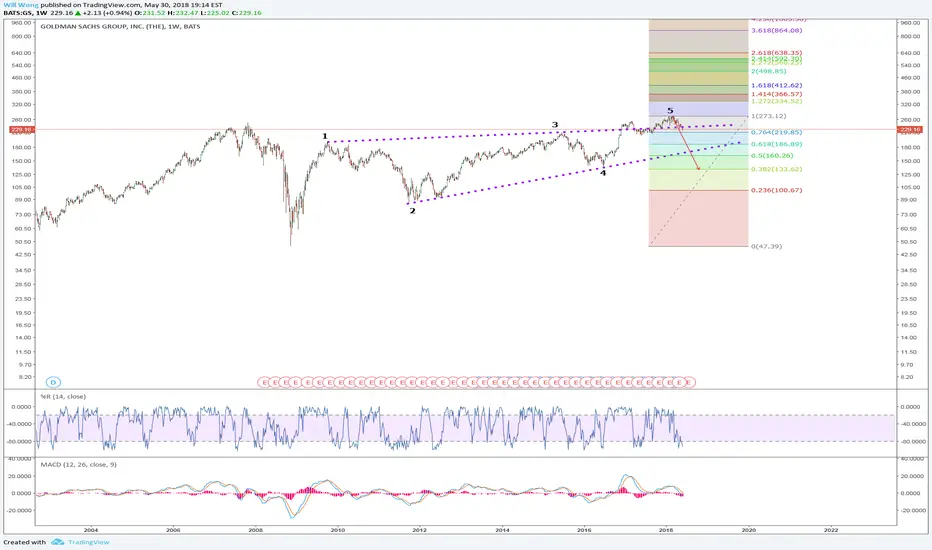
Task: Click the 20.0000 label on right MACD axis
Action: tap(913, 476)
